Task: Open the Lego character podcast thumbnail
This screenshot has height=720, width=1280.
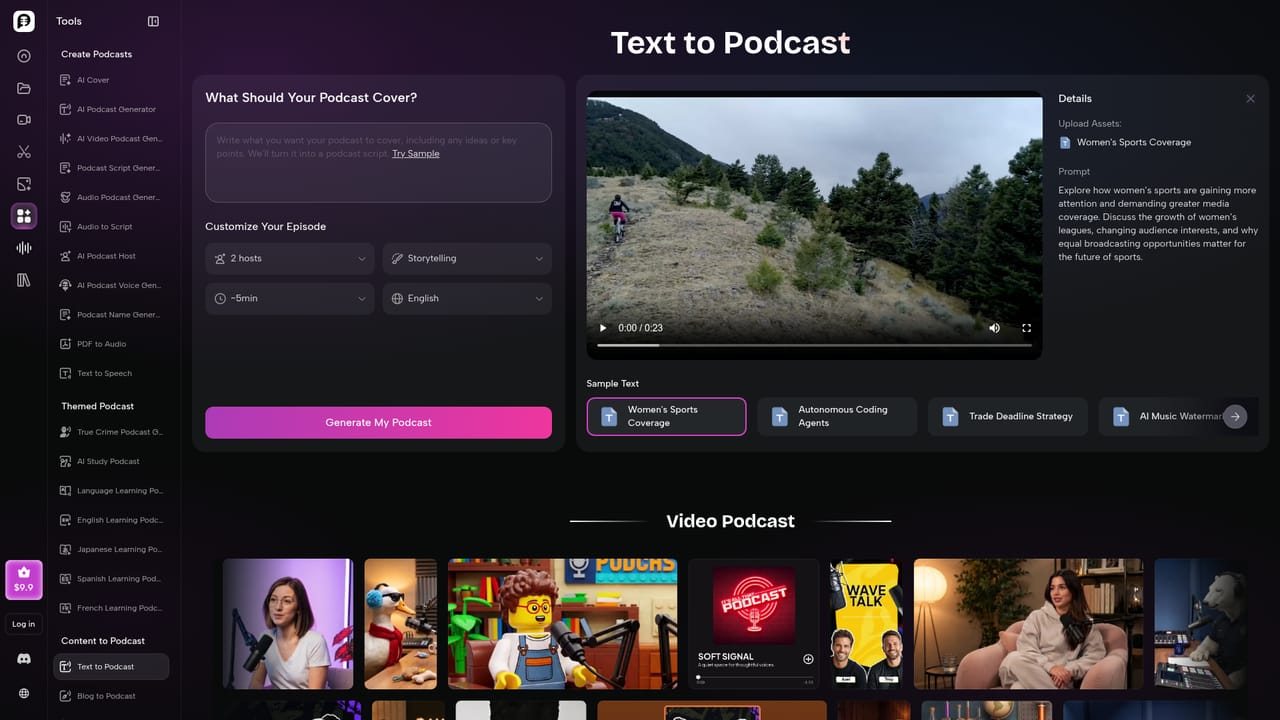Action: pos(562,624)
